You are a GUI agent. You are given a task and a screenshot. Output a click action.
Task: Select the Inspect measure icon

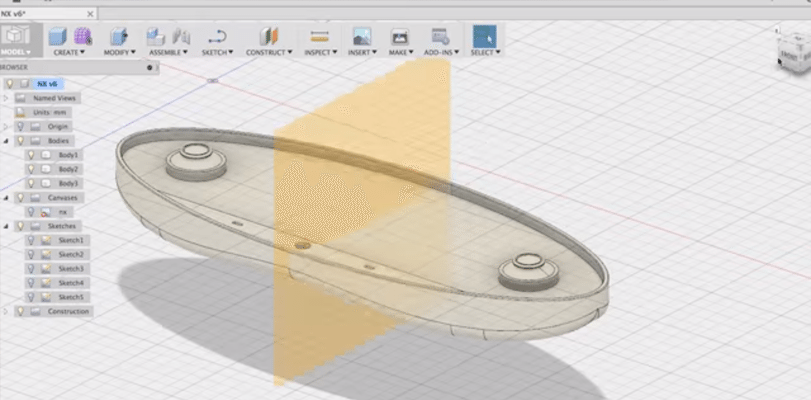(x=319, y=36)
